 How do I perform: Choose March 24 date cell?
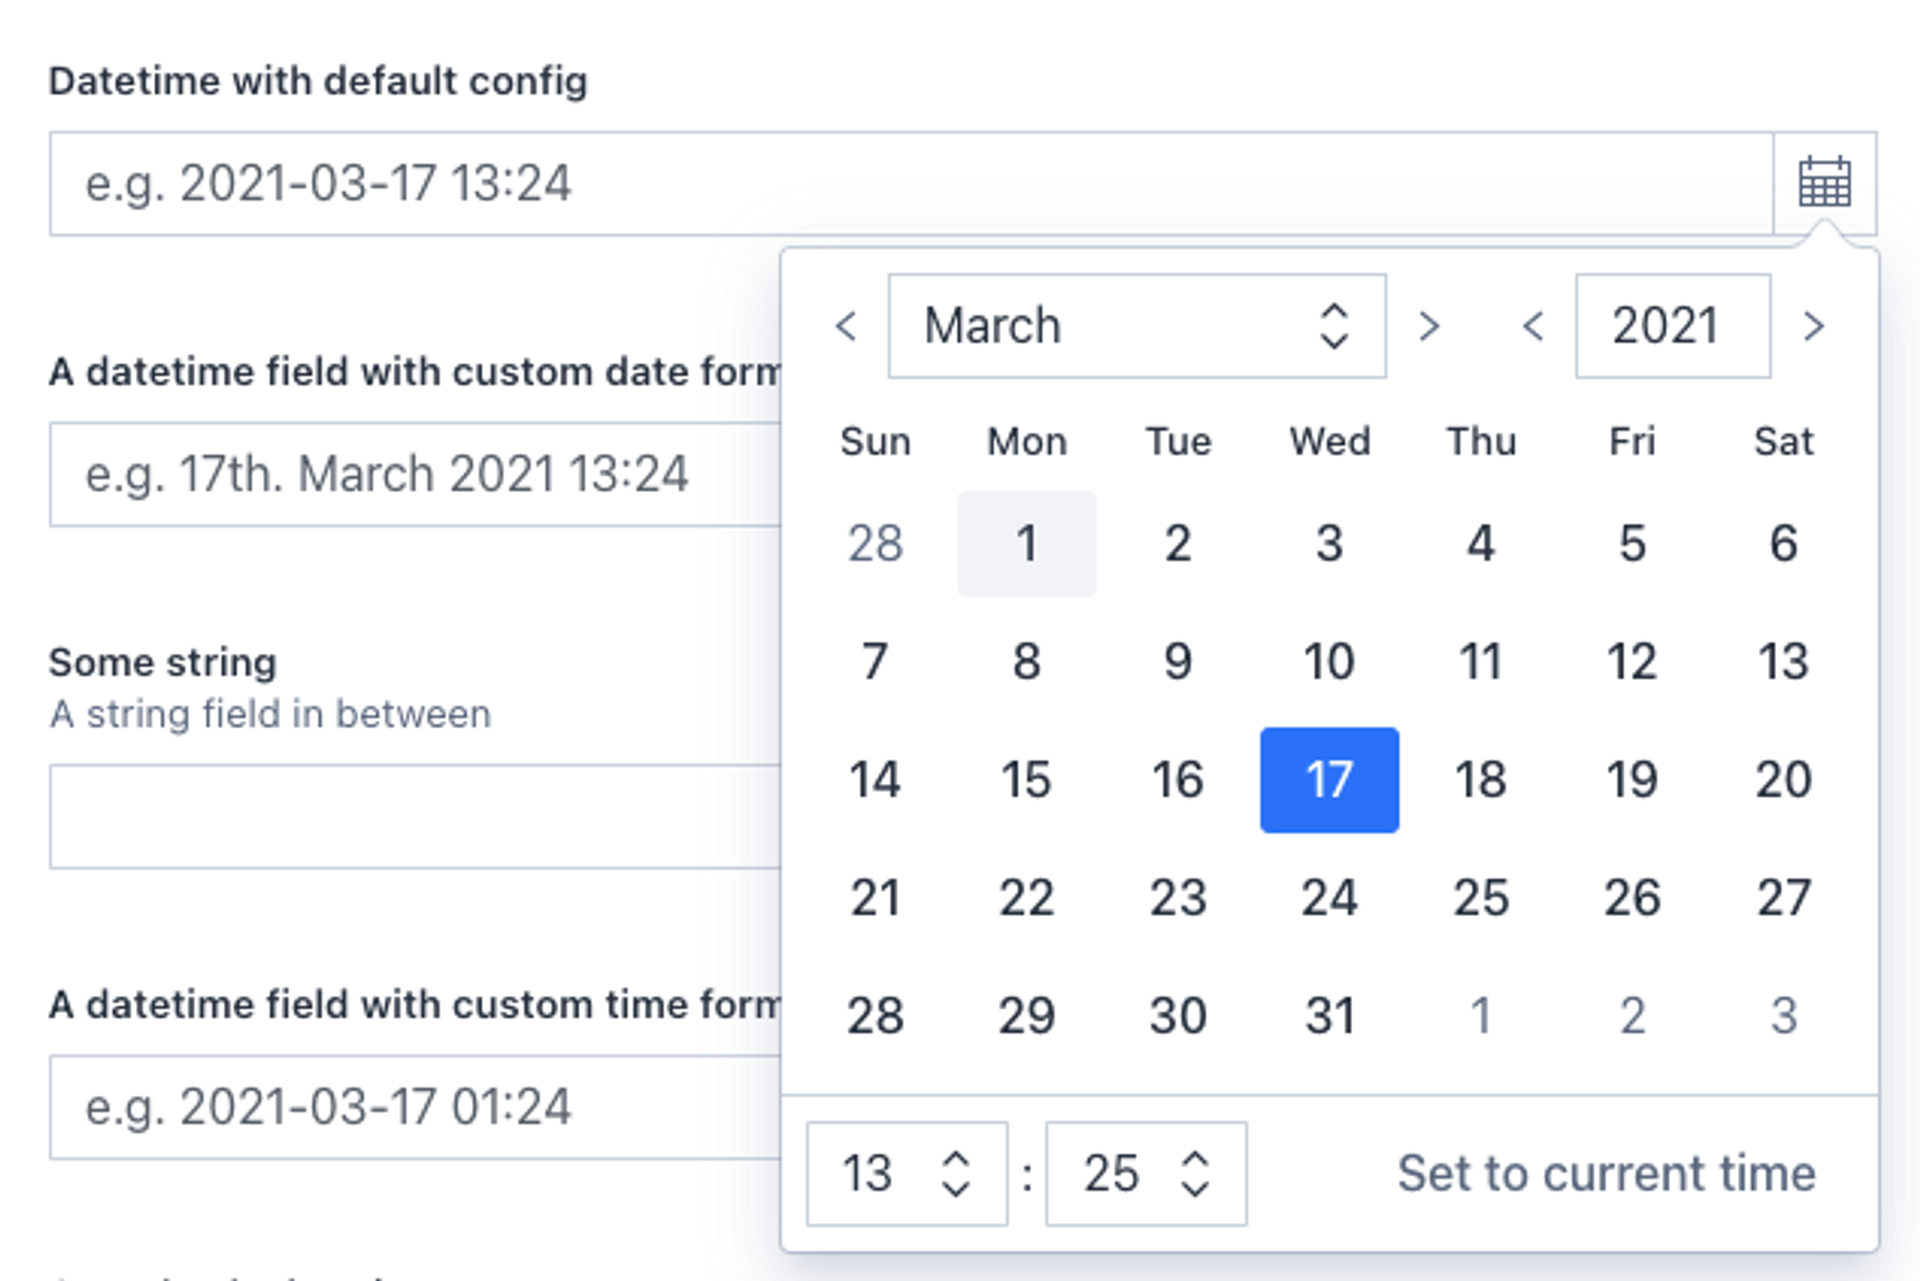point(1328,898)
